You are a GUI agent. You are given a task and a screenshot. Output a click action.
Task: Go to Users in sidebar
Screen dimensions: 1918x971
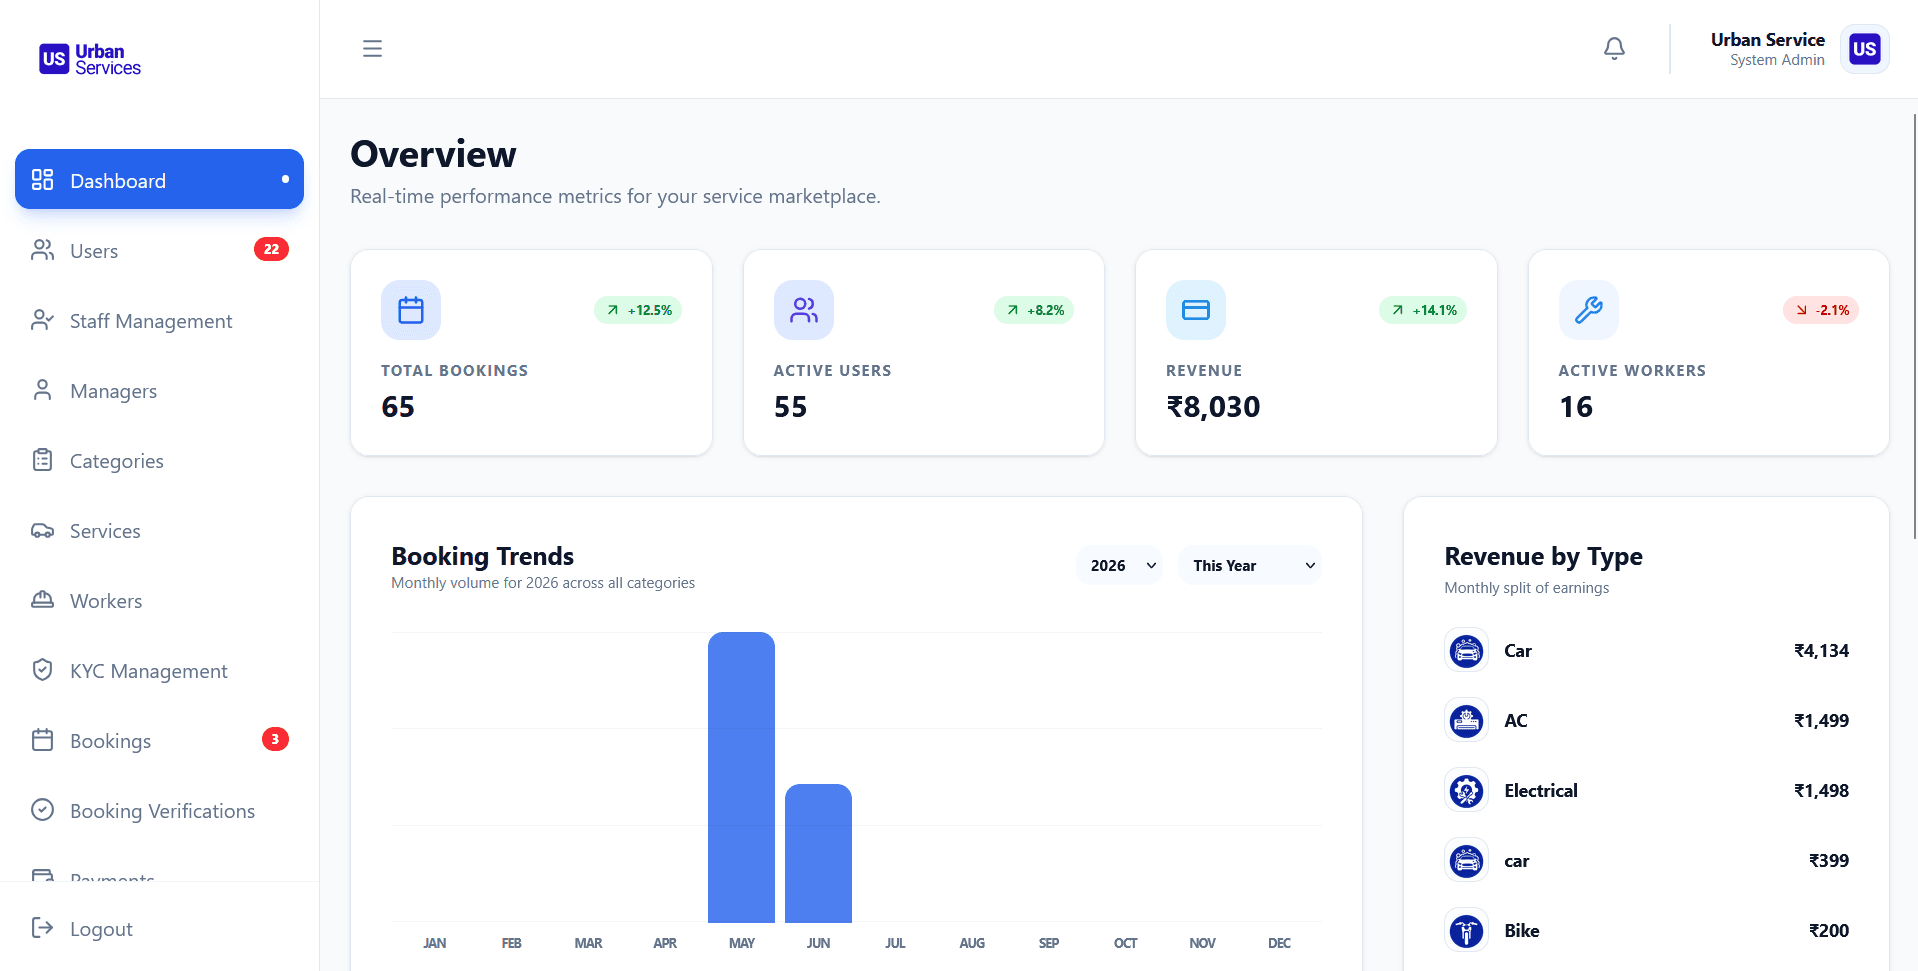pos(159,250)
